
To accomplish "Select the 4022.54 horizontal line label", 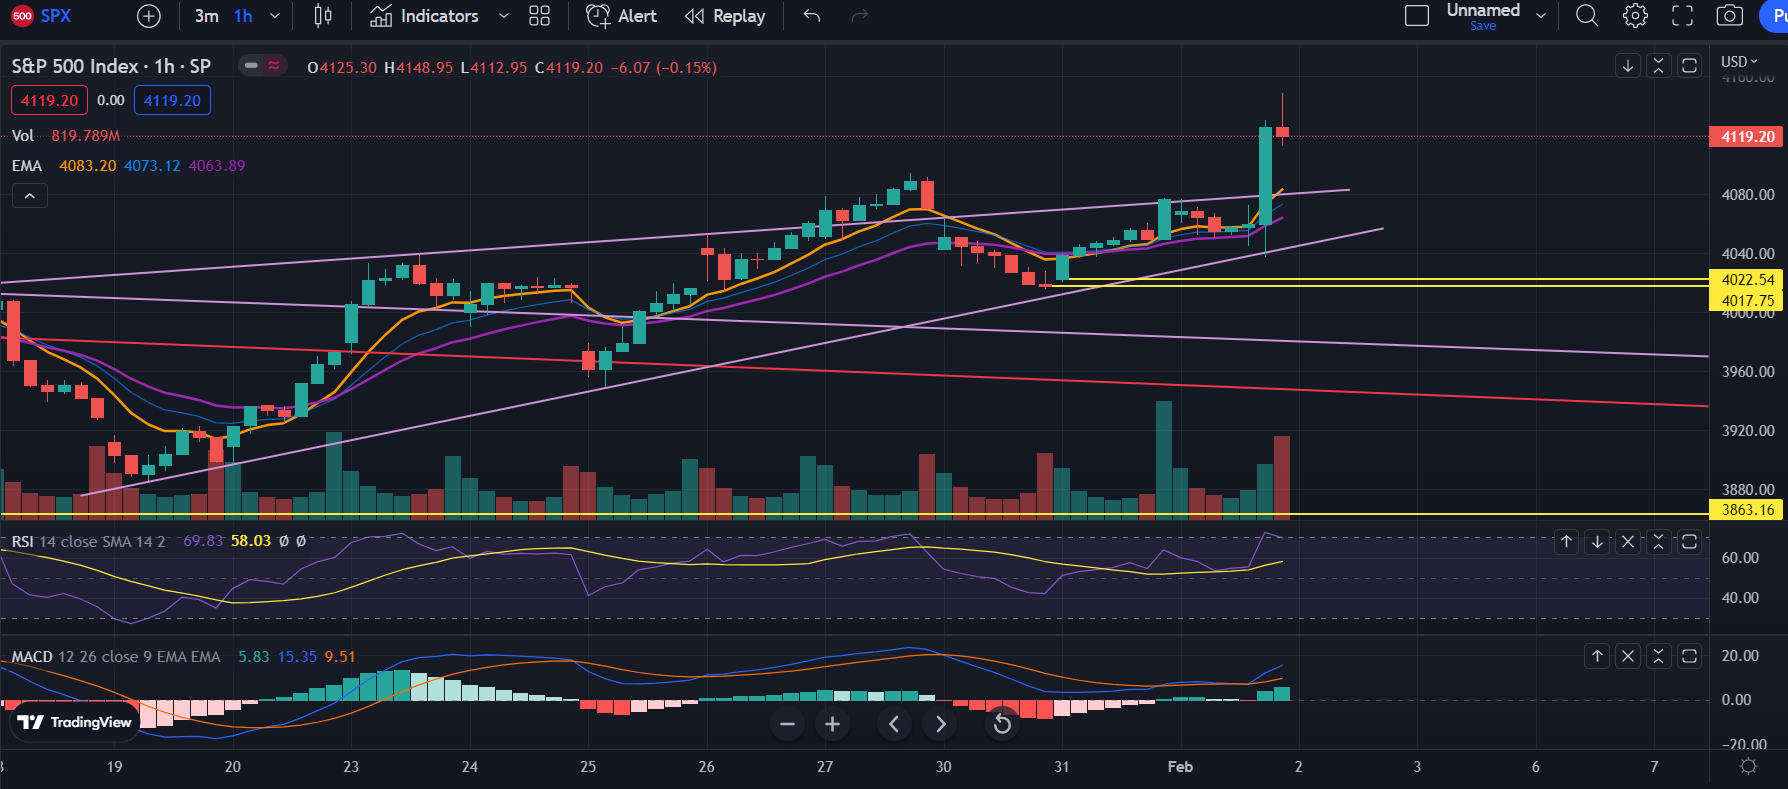I will coord(1747,280).
